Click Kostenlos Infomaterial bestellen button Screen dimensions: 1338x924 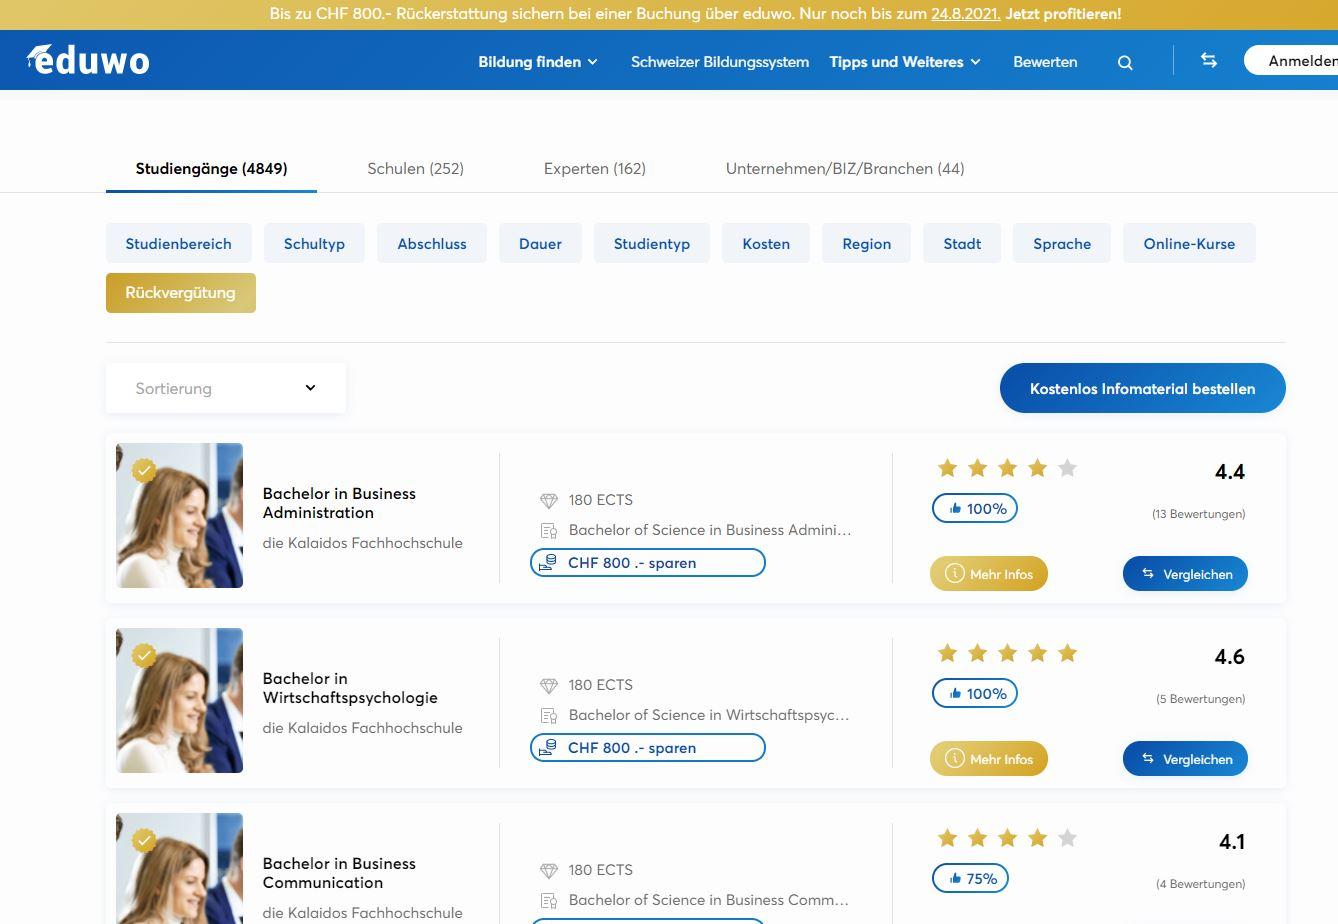coord(1143,388)
